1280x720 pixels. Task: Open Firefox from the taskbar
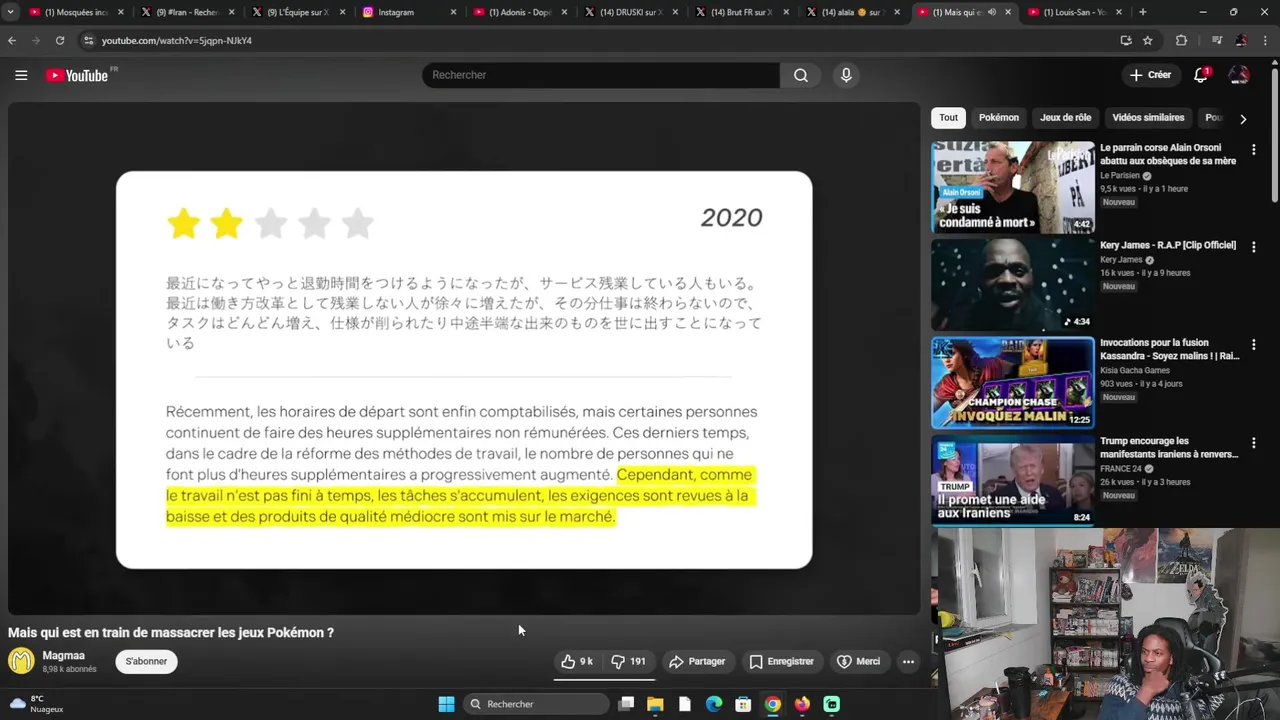click(x=802, y=704)
